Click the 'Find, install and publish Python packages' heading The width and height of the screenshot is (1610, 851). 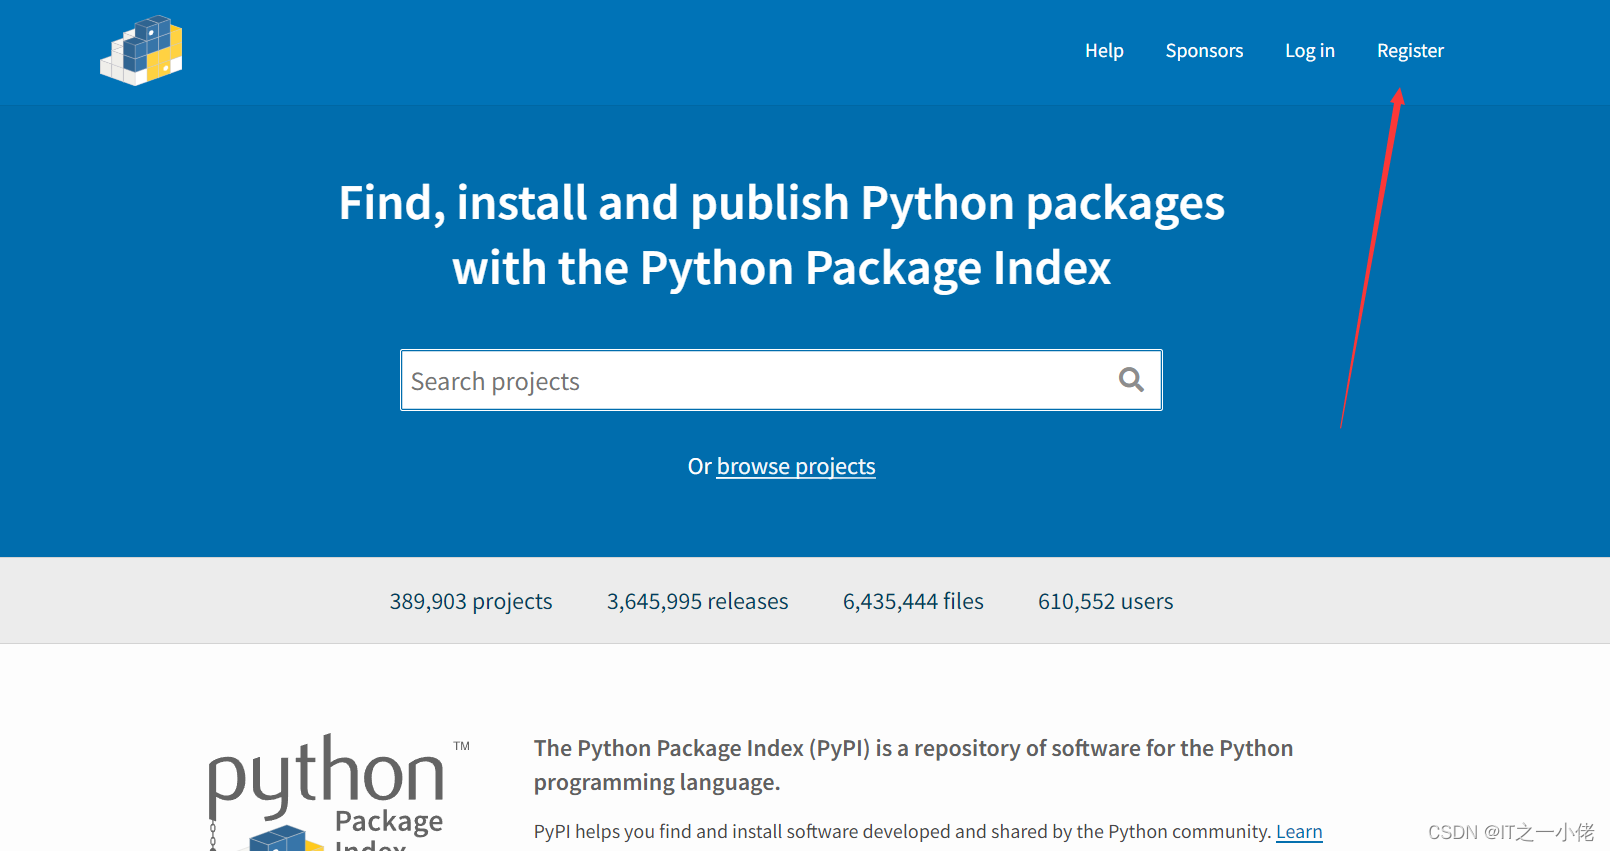(x=781, y=236)
